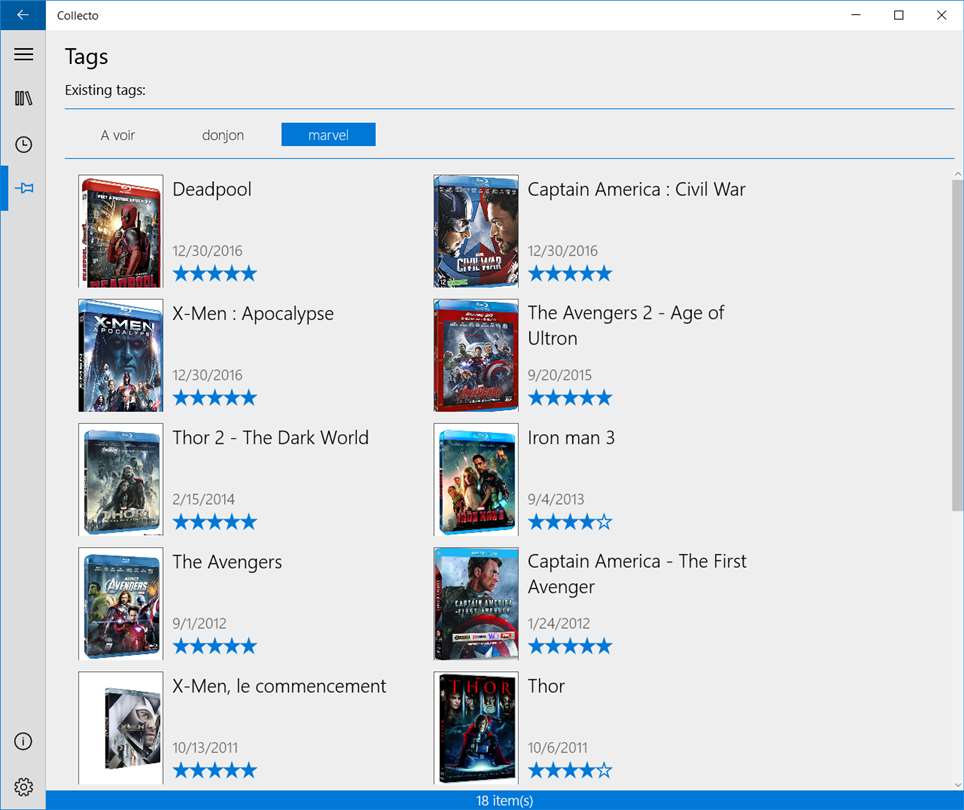Image resolution: width=964 pixels, height=810 pixels.
Task: Maximize the Collecto window
Action: click(x=898, y=15)
